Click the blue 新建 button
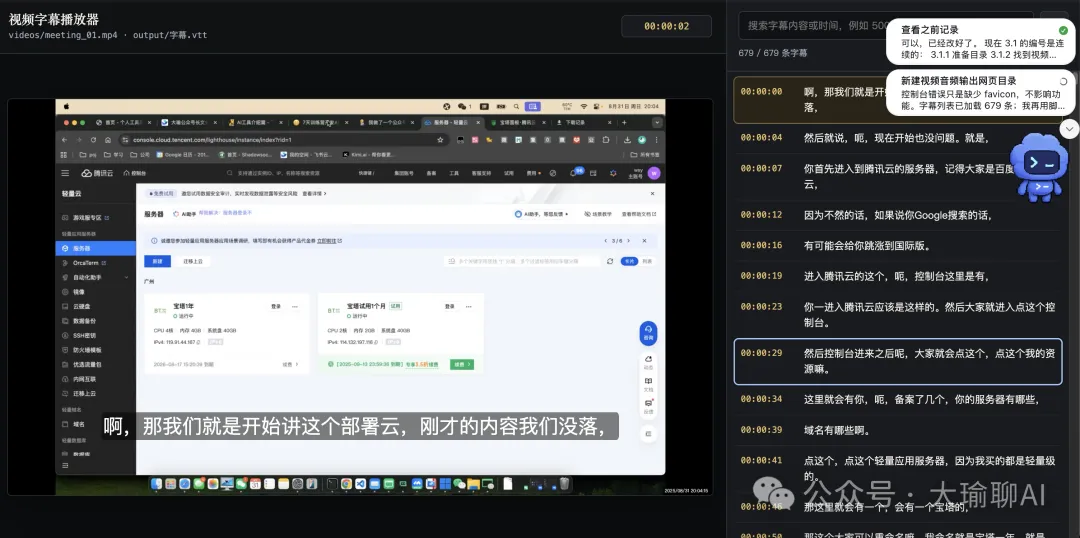 tap(157, 261)
